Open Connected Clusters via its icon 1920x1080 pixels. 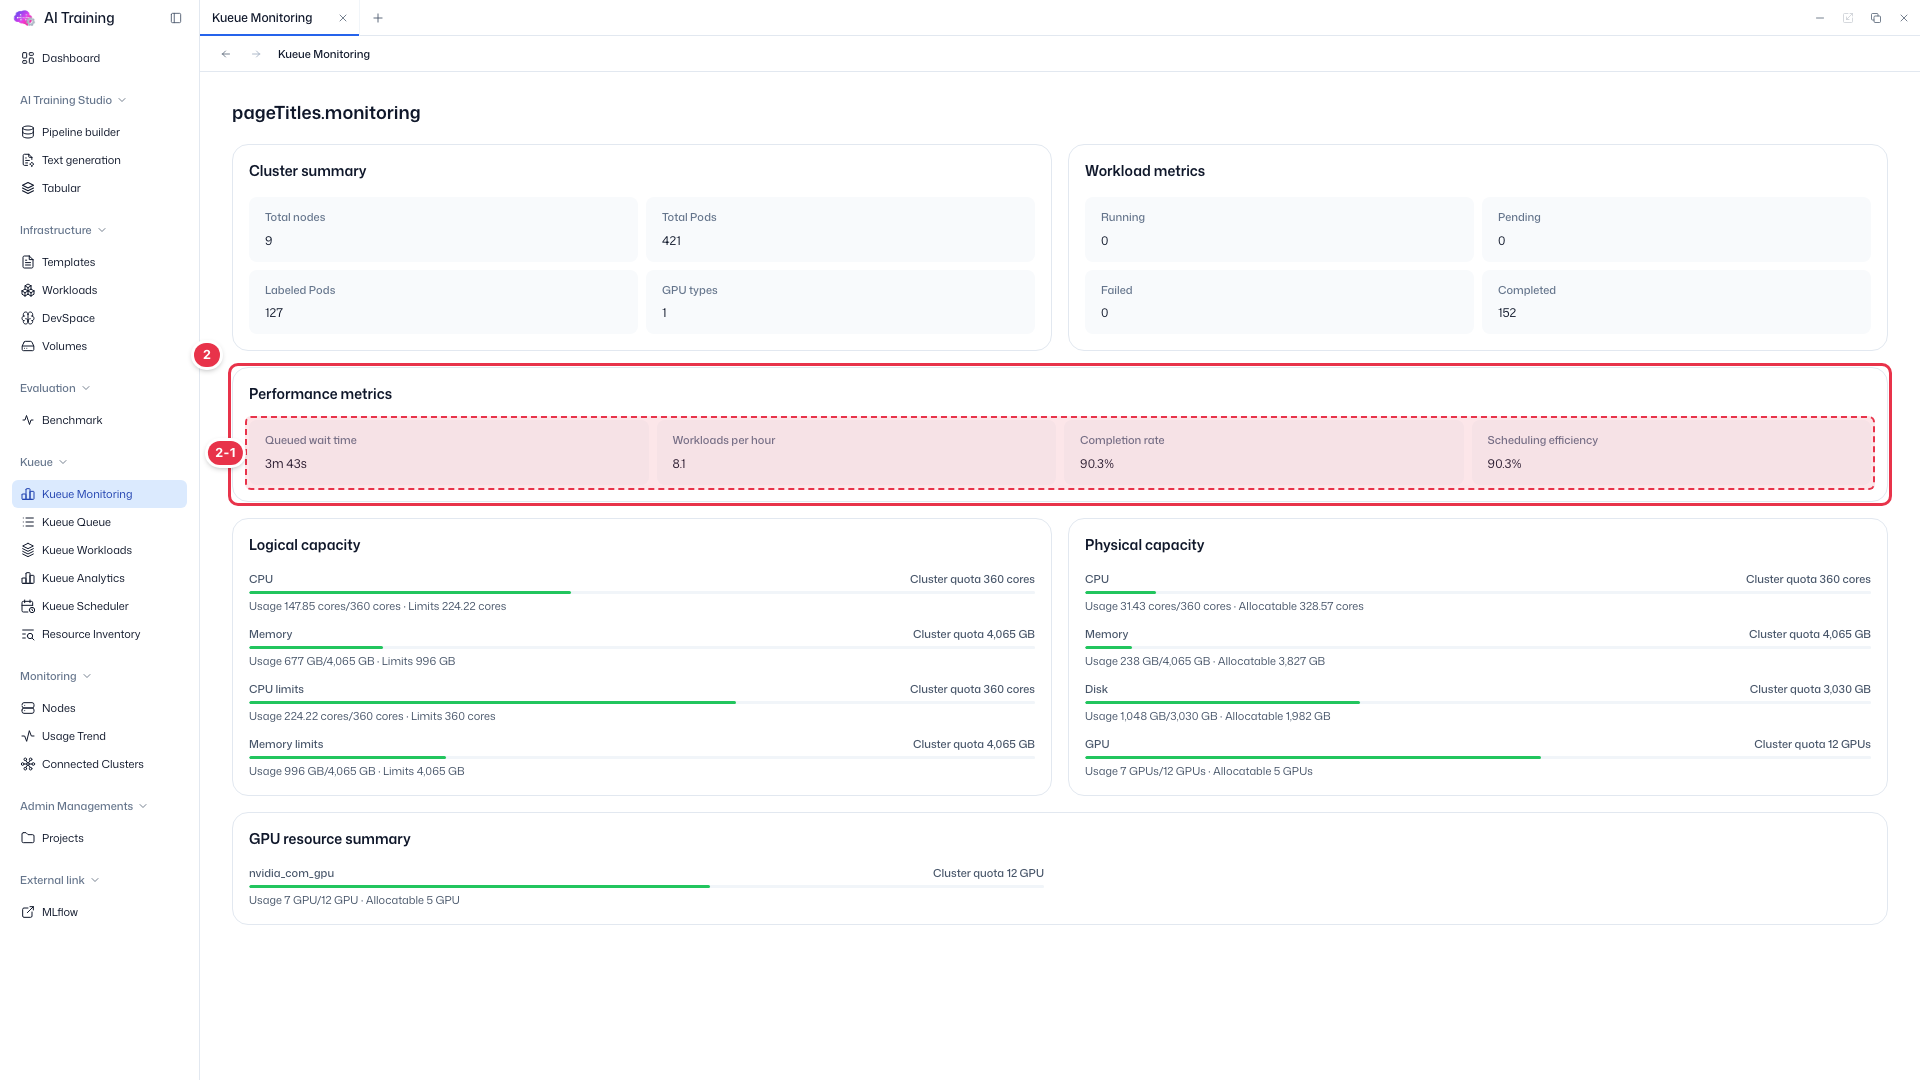click(28, 764)
